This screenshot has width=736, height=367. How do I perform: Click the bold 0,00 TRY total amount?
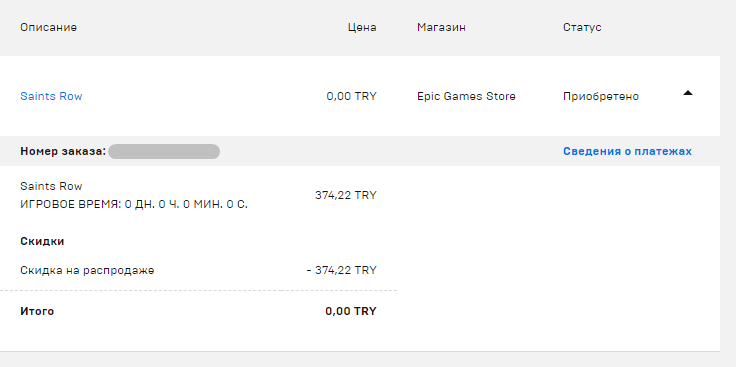(x=351, y=311)
